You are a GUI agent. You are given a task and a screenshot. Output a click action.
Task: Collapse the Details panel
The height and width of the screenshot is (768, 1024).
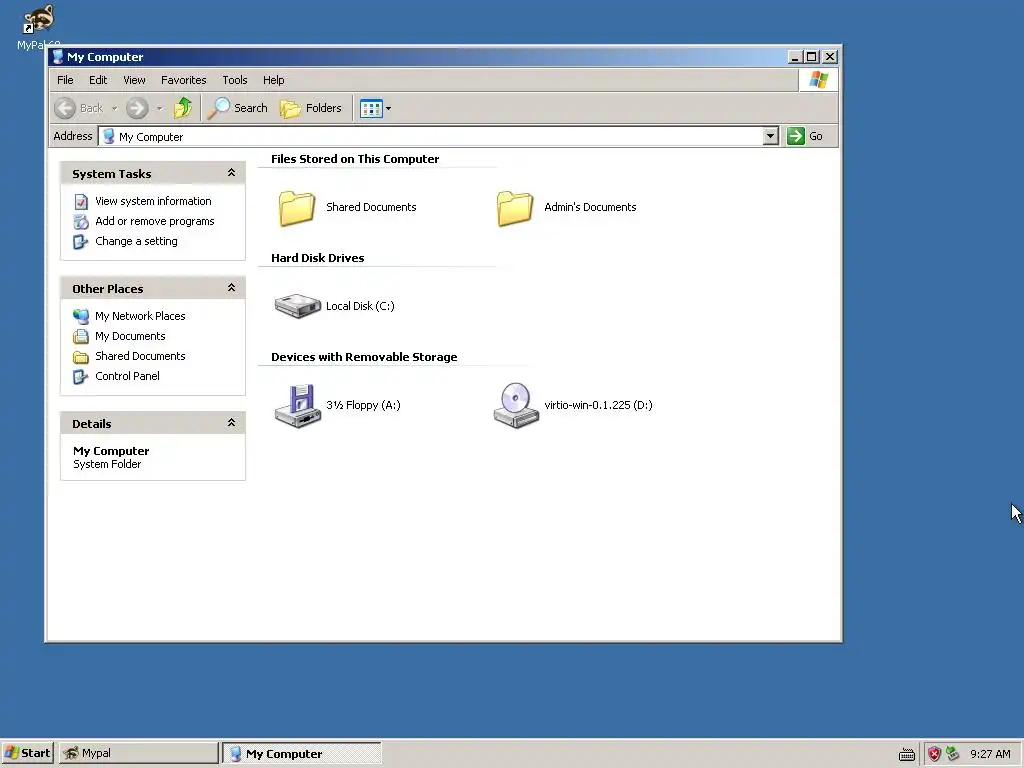point(231,423)
